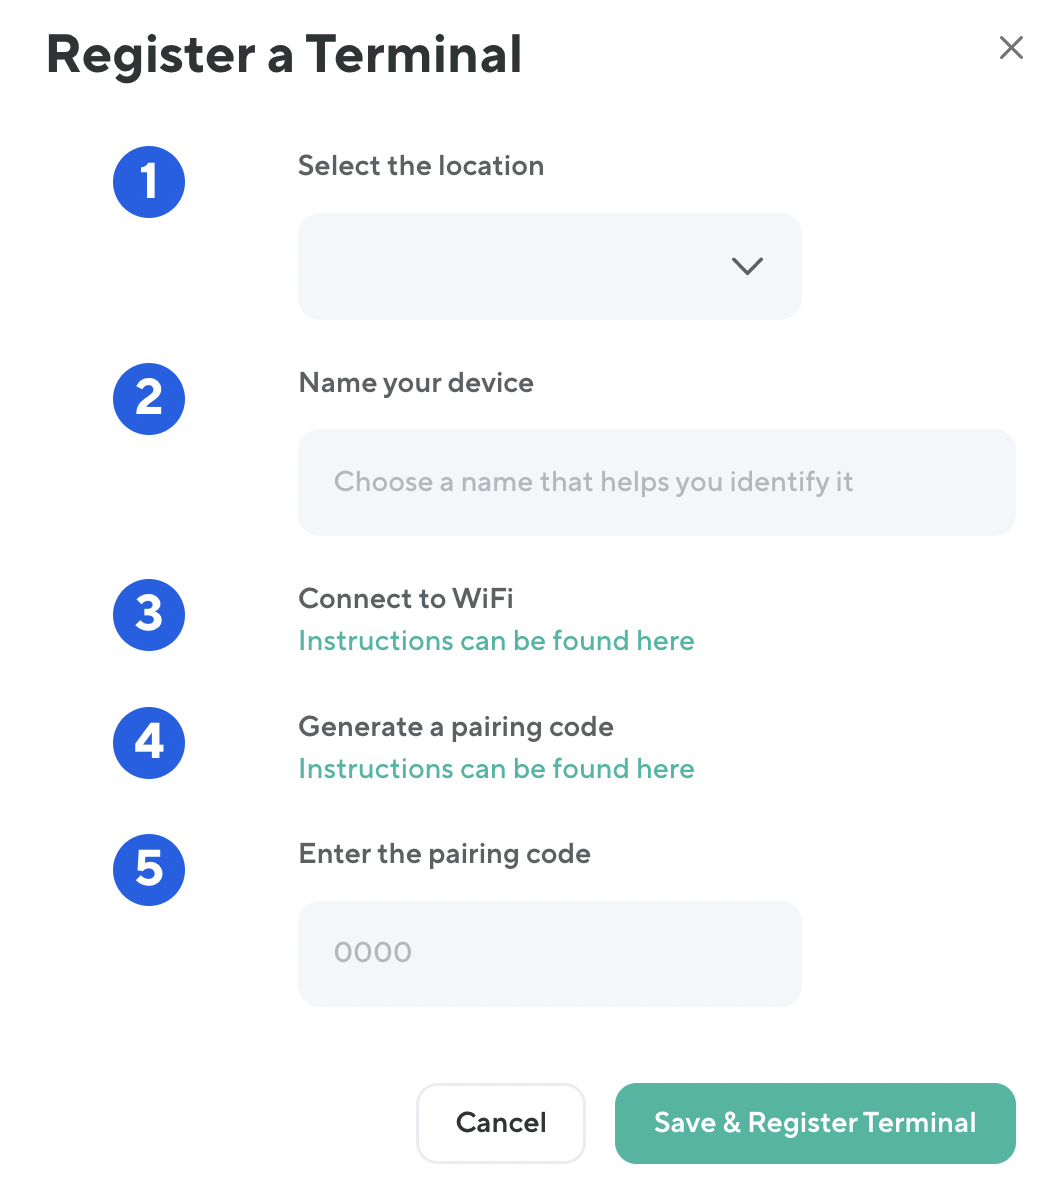Click the step 5 number badge
1054x1188 pixels.
click(x=149, y=869)
